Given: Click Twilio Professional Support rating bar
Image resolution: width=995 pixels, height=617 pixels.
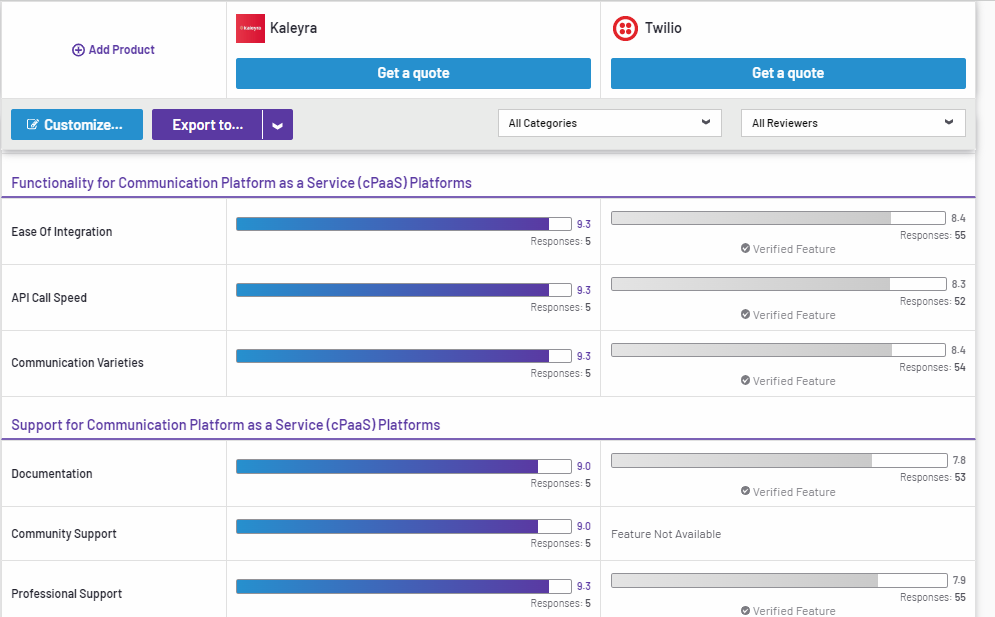Looking at the screenshot, I should (779, 580).
